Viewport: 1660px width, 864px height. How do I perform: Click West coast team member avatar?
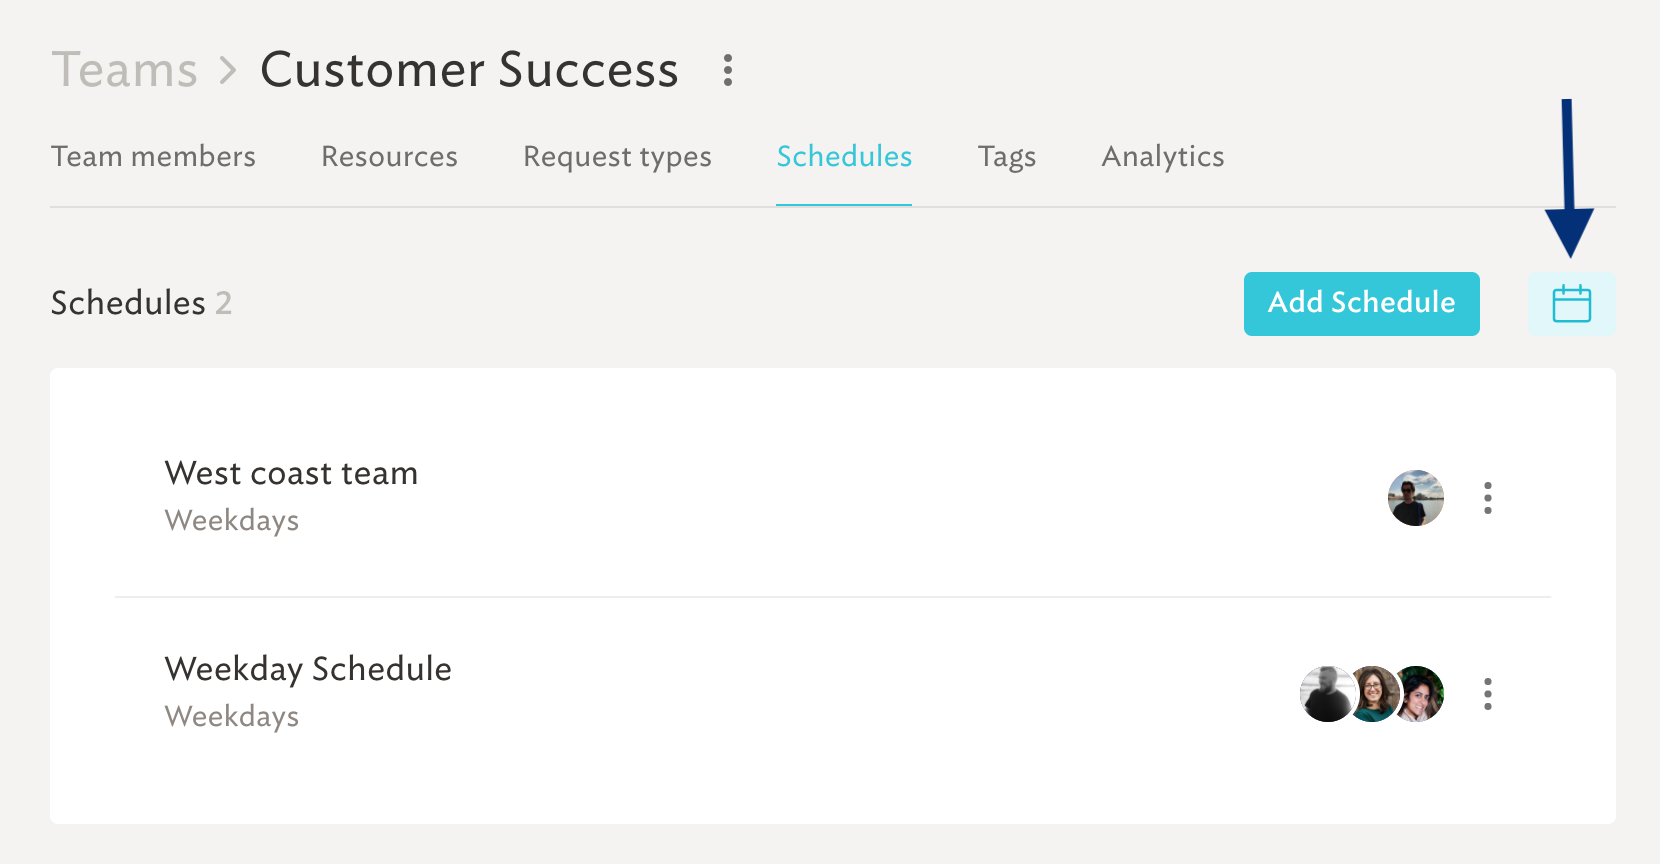(1416, 498)
